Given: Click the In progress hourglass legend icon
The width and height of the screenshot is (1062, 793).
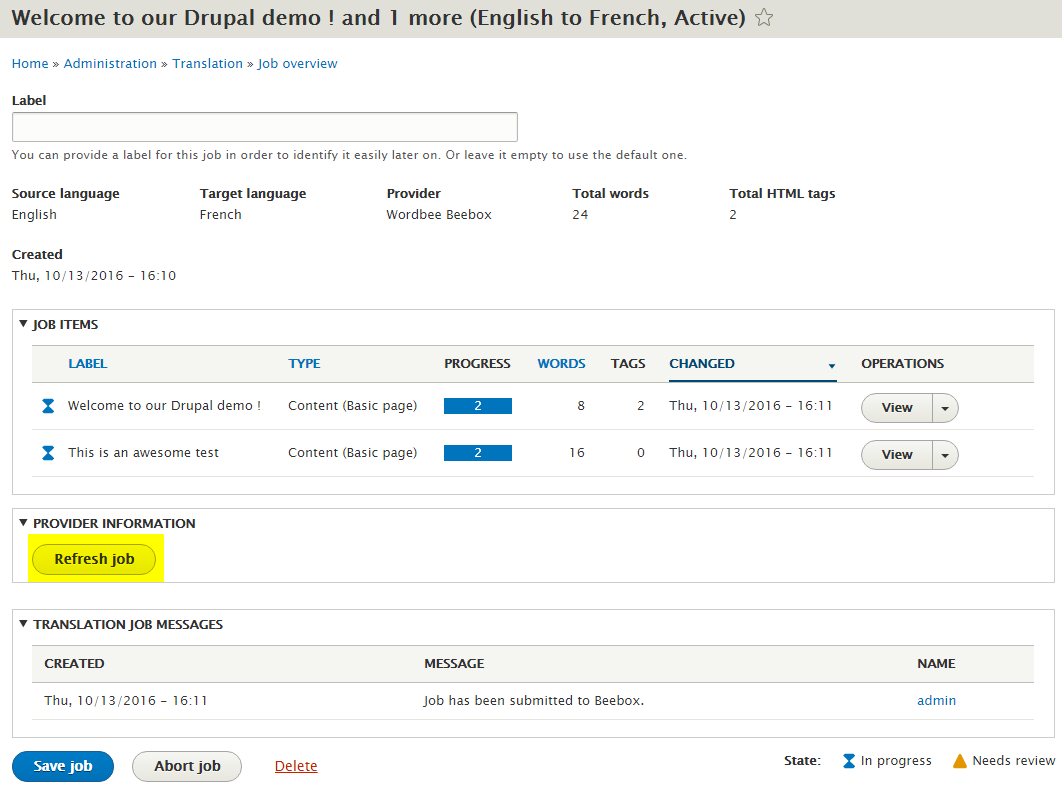Looking at the screenshot, I should coord(848,761).
